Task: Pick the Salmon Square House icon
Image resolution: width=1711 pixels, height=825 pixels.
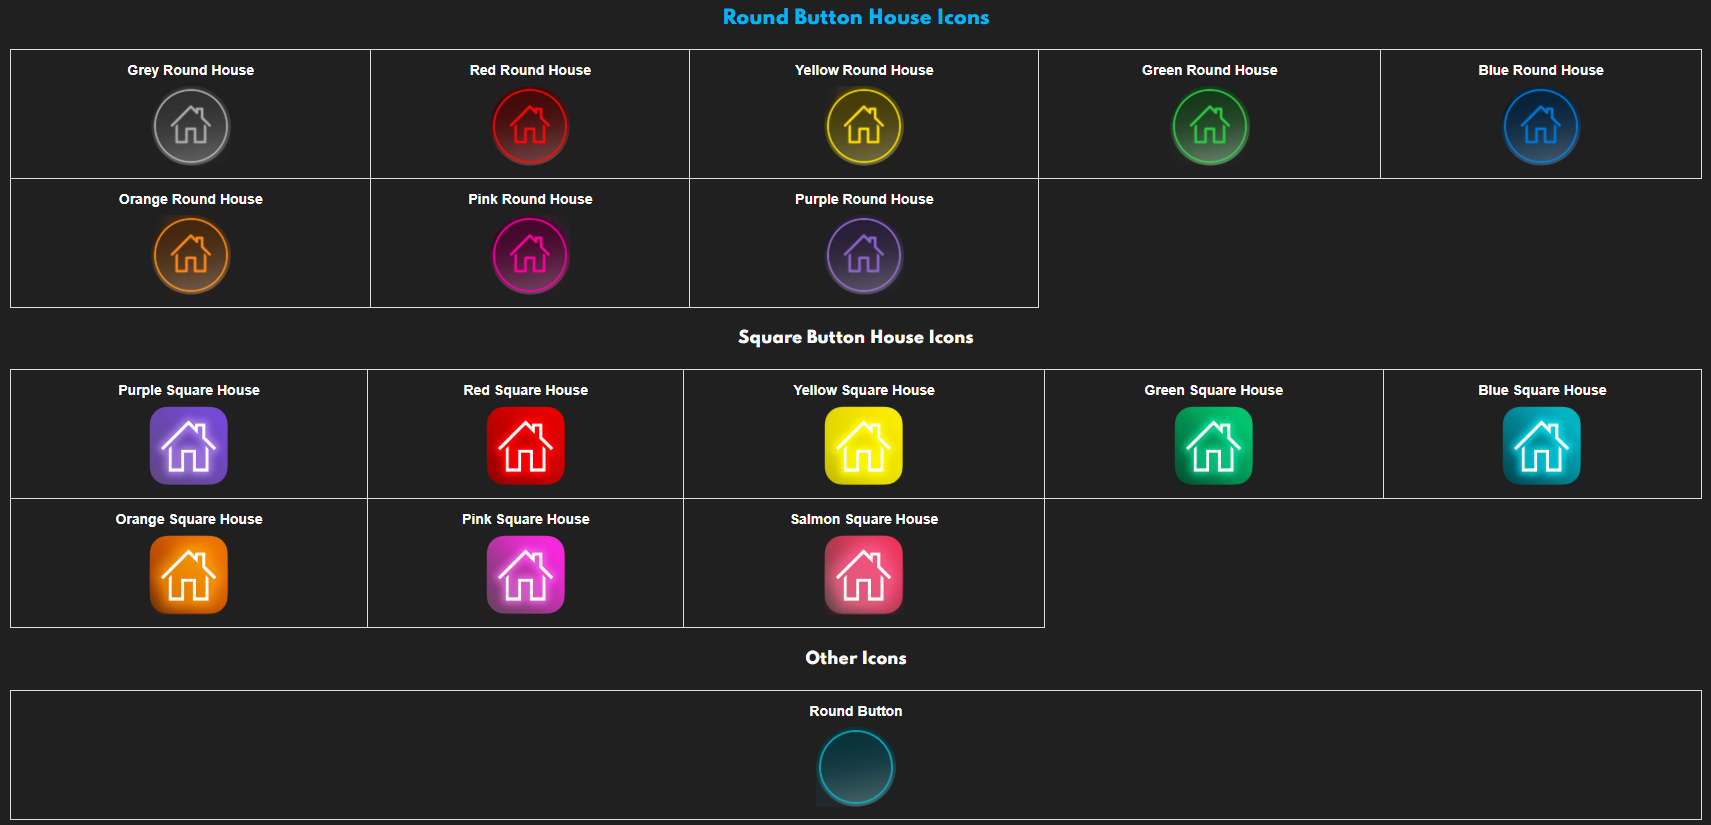Action: [864, 575]
